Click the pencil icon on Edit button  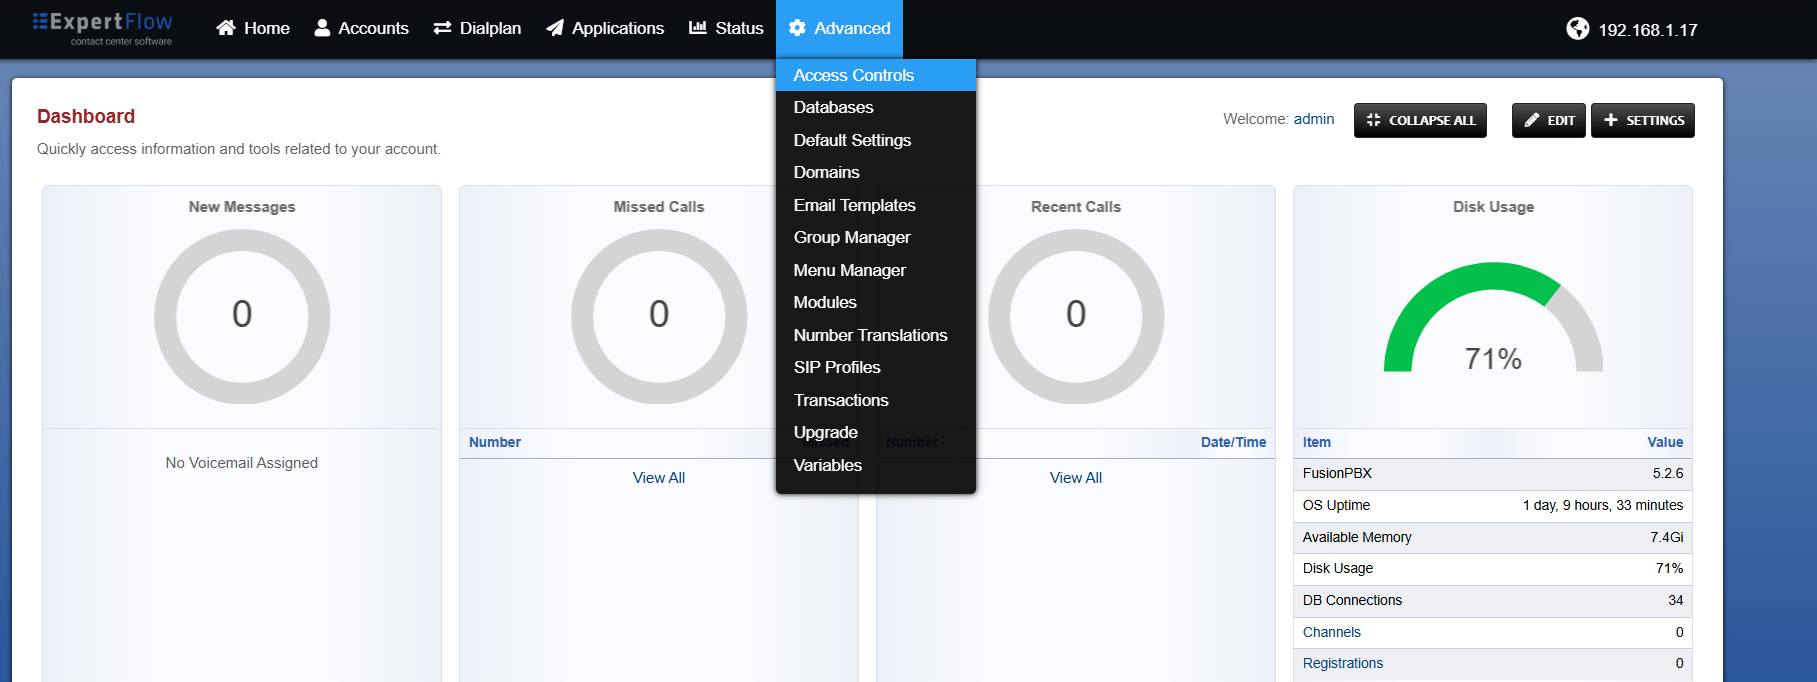pyautogui.click(x=1531, y=120)
